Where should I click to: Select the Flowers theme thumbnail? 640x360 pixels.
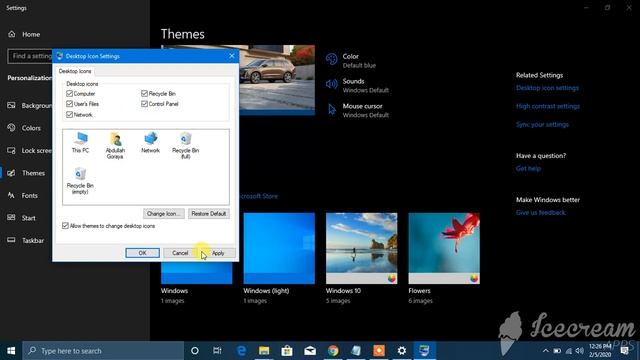pos(444,248)
